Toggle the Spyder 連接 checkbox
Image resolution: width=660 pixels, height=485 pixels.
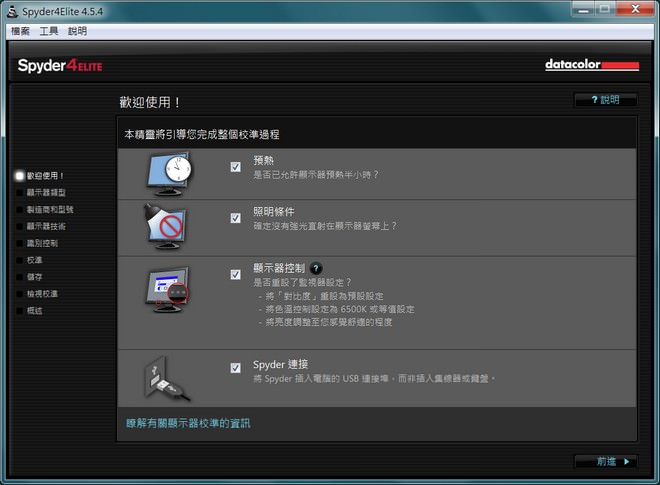click(236, 368)
